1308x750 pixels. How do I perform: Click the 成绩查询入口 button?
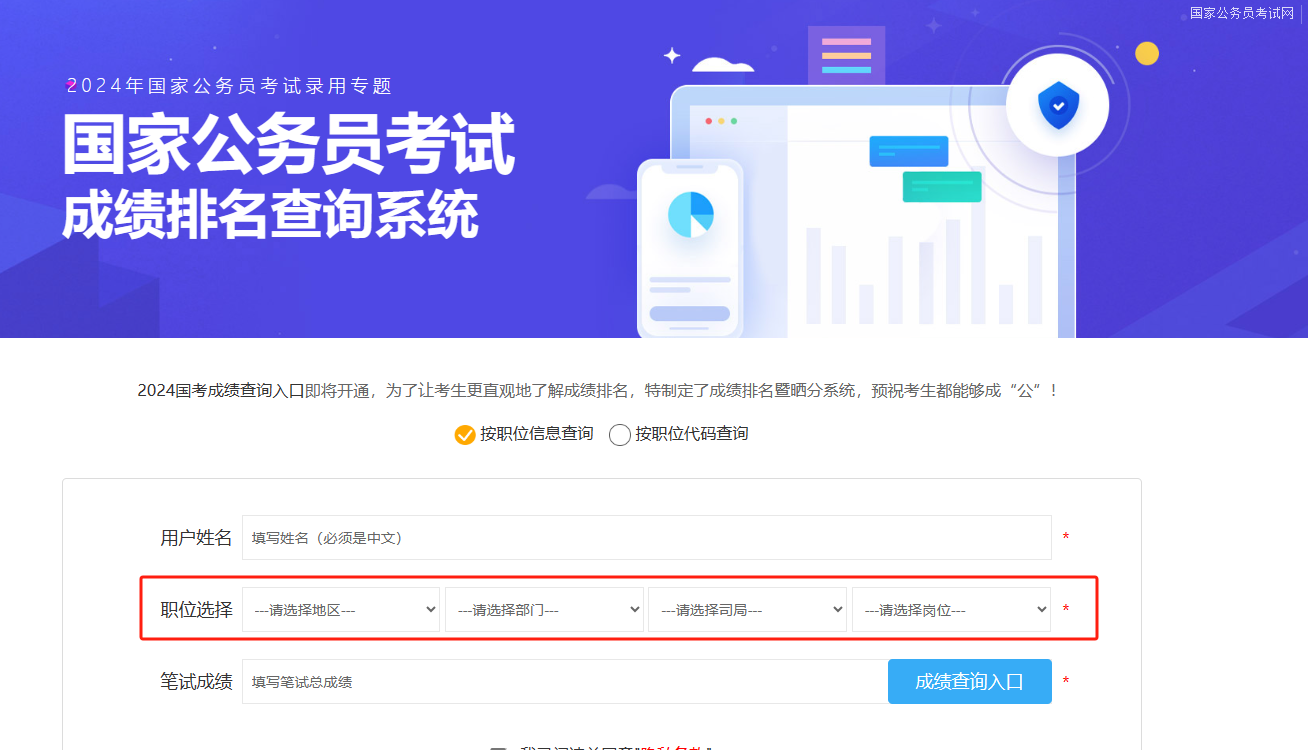[x=970, y=682]
